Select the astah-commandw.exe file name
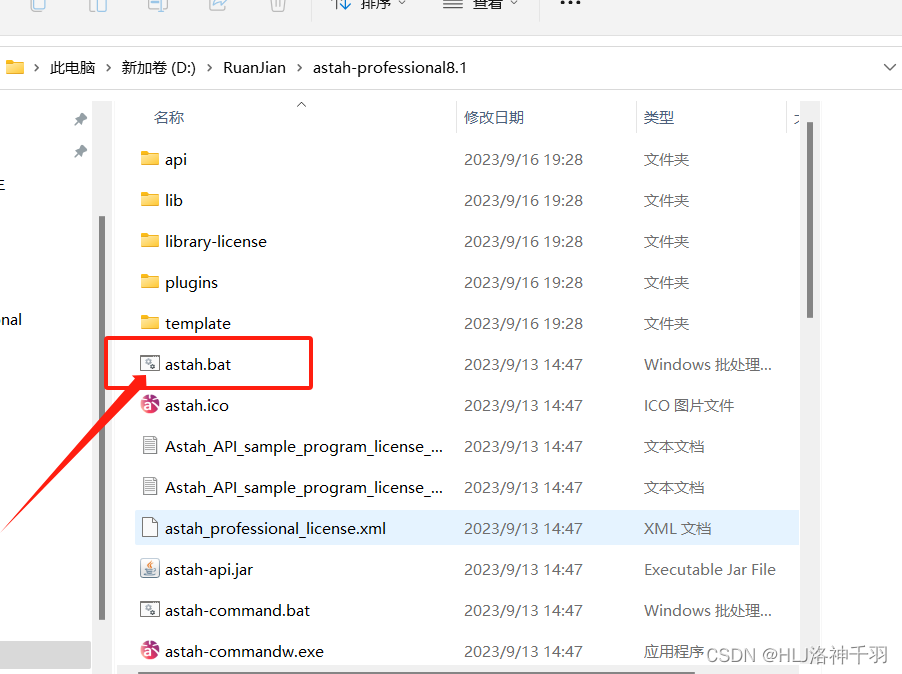Image resolution: width=902 pixels, height=674 pixels. tap(244, 652)
